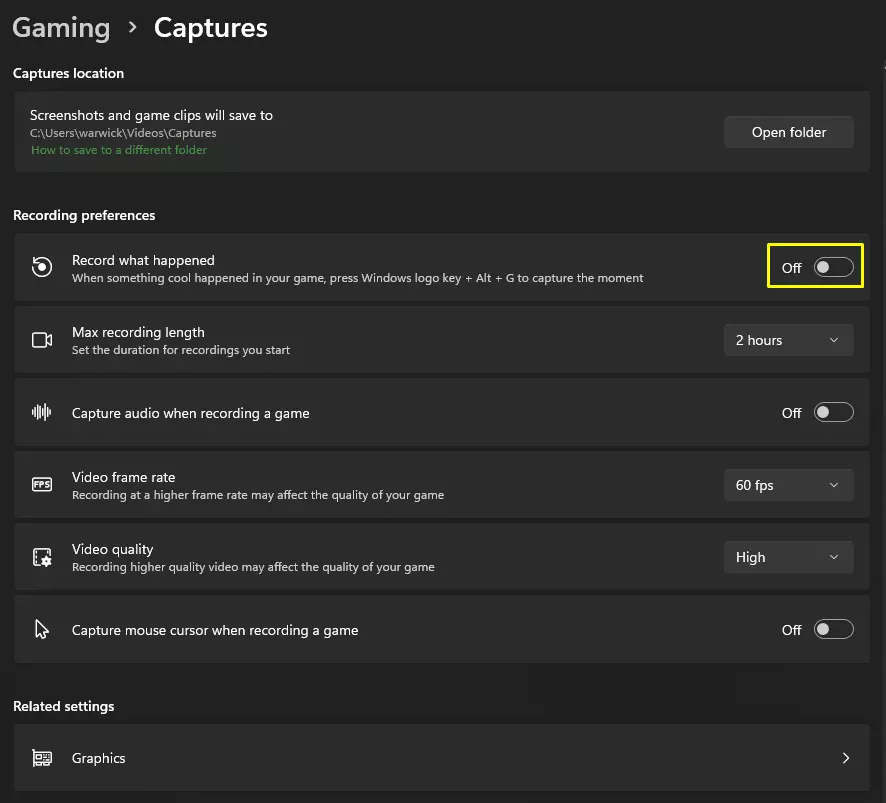The image size is (886, 803).
Task: Open the 60 fps frame rate dropdown
Action: (x=788, y=485)
